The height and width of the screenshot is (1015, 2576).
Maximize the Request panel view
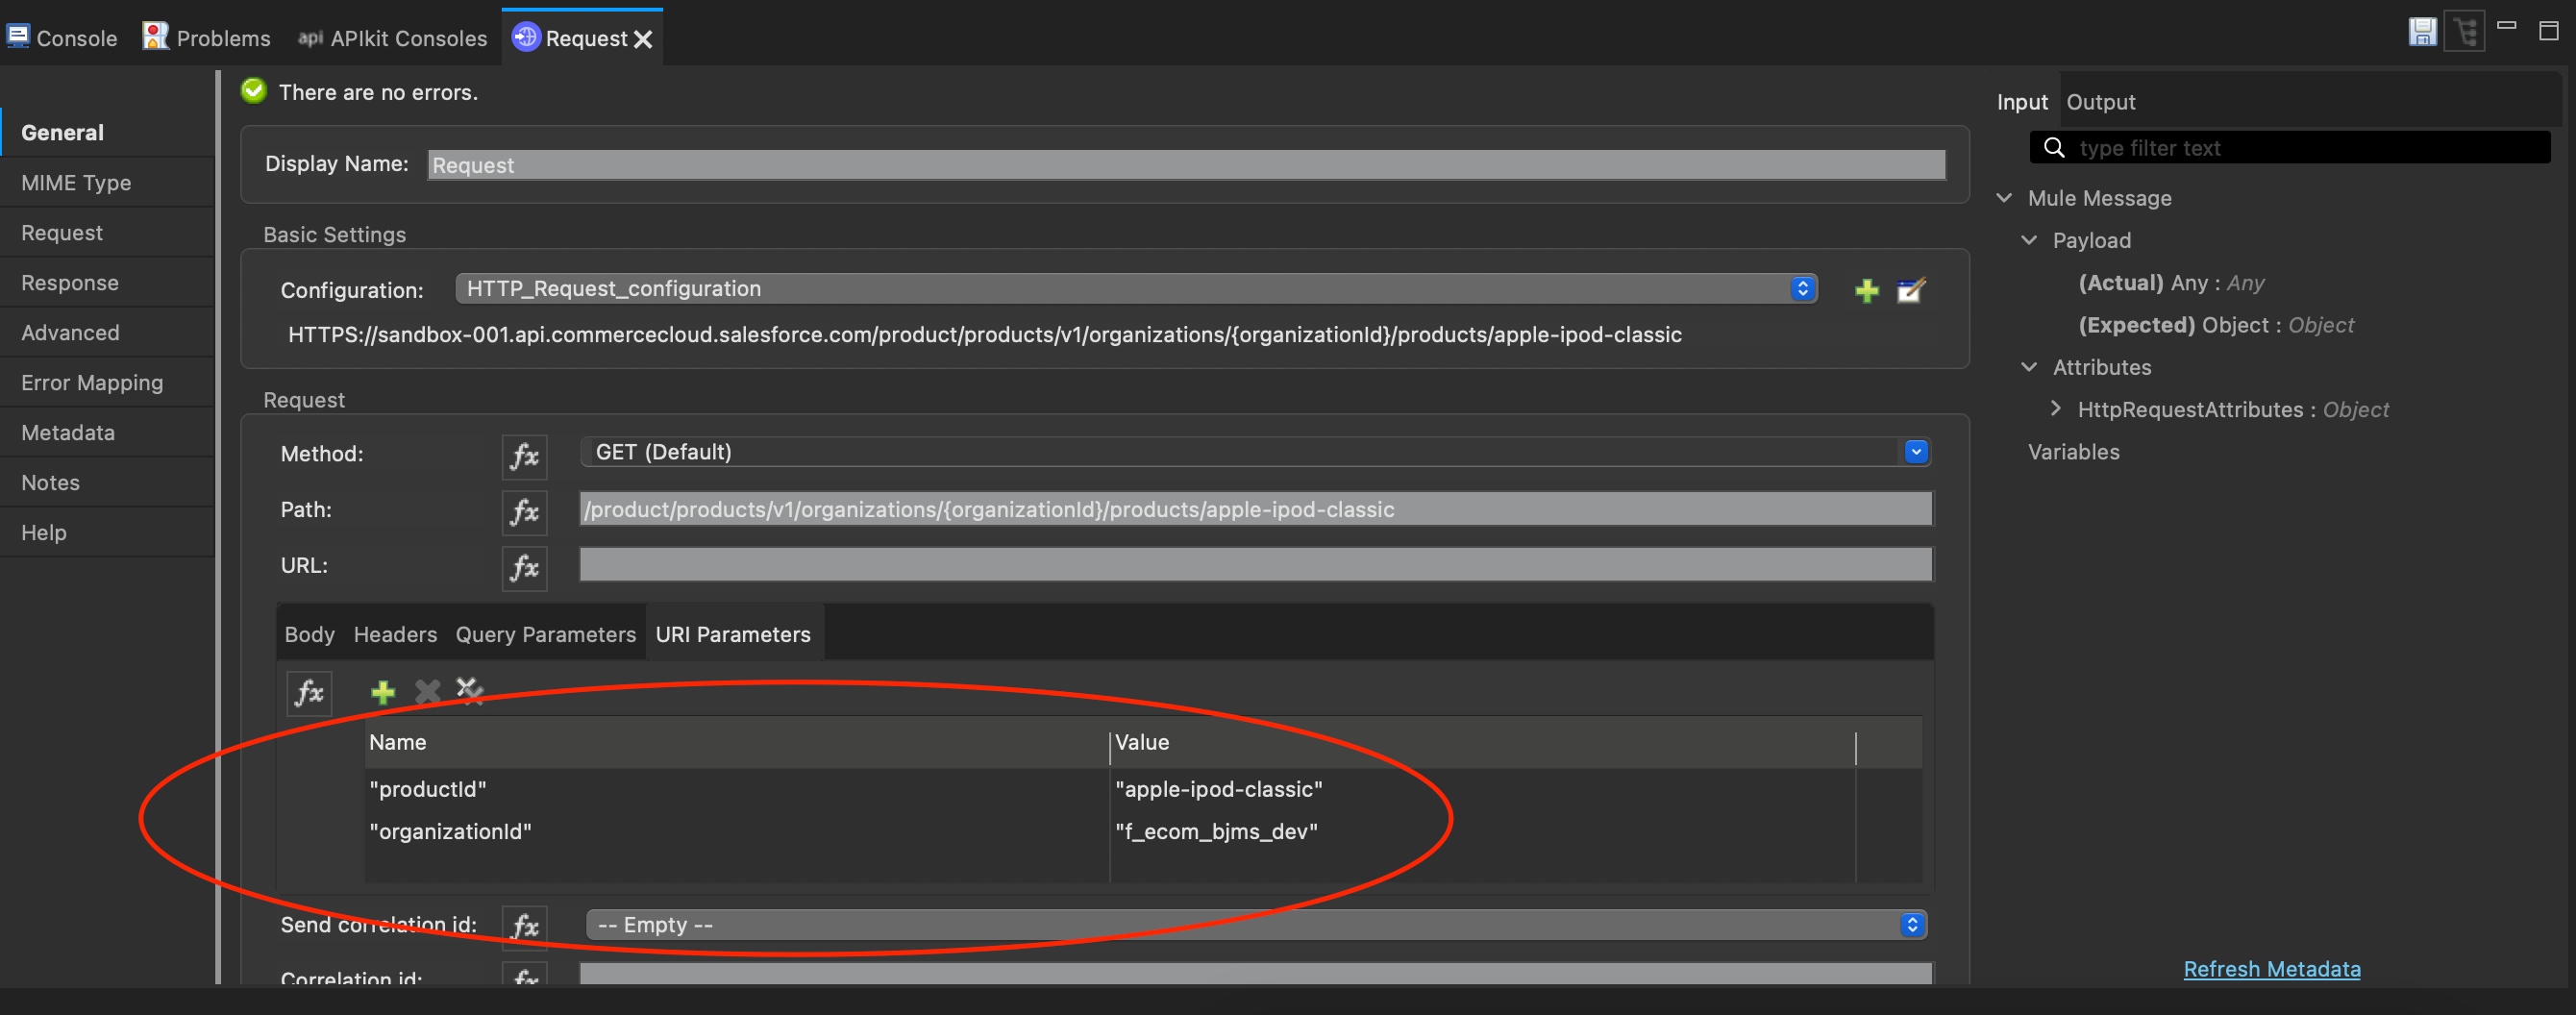pos(2548,31)
